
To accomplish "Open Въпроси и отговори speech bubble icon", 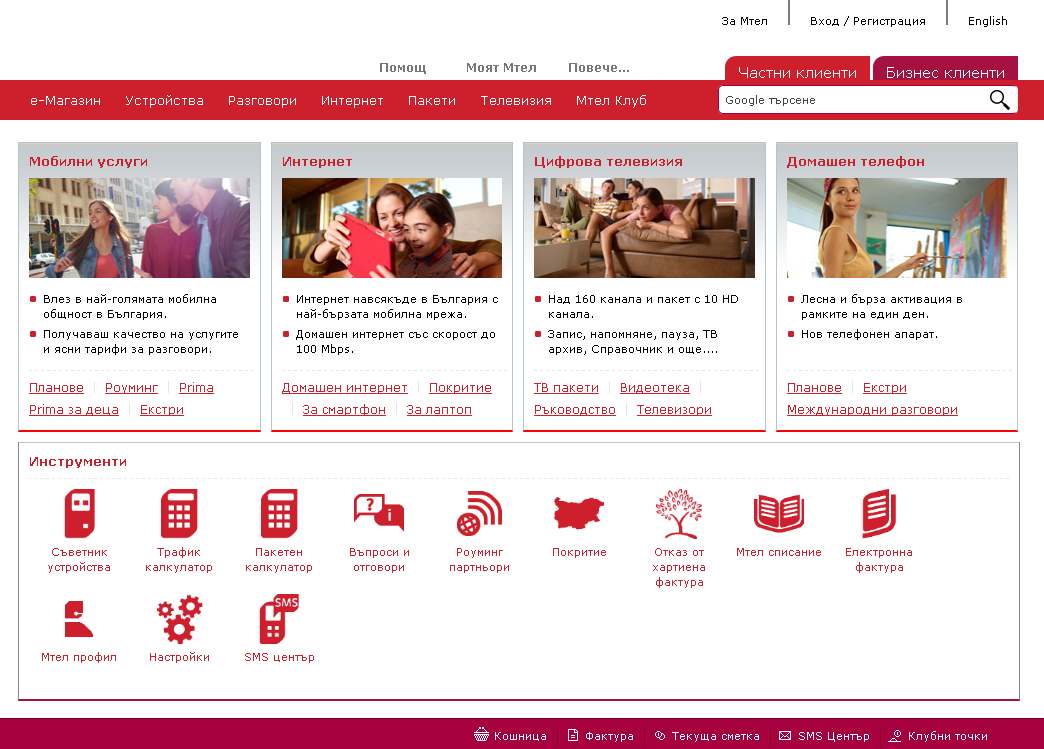I will (379, 513).
